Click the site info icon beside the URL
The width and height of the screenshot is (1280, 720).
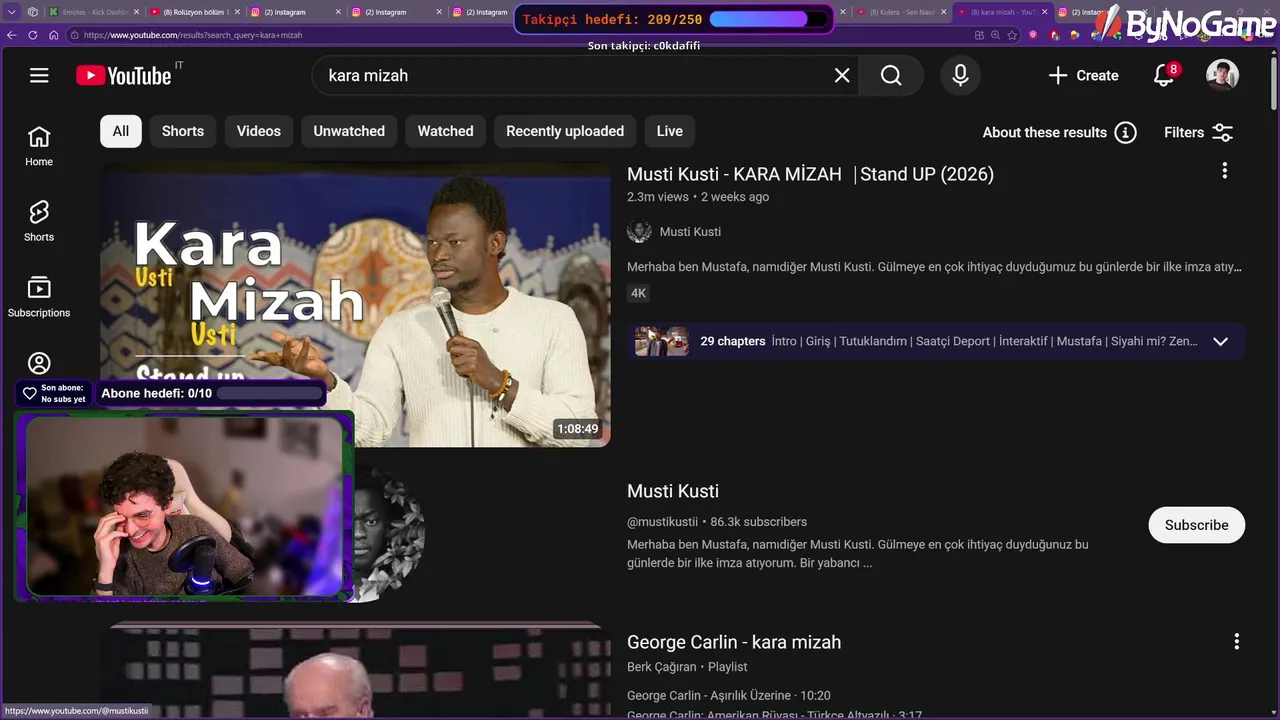[75, 35]
